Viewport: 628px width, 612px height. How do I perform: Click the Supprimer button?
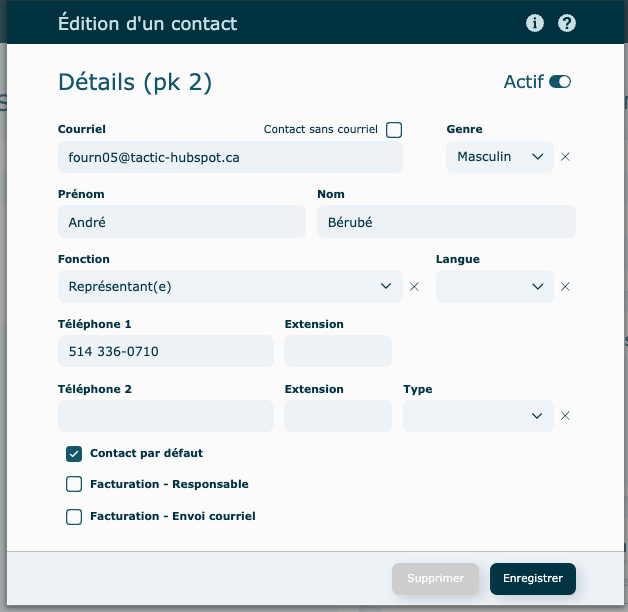437,578
